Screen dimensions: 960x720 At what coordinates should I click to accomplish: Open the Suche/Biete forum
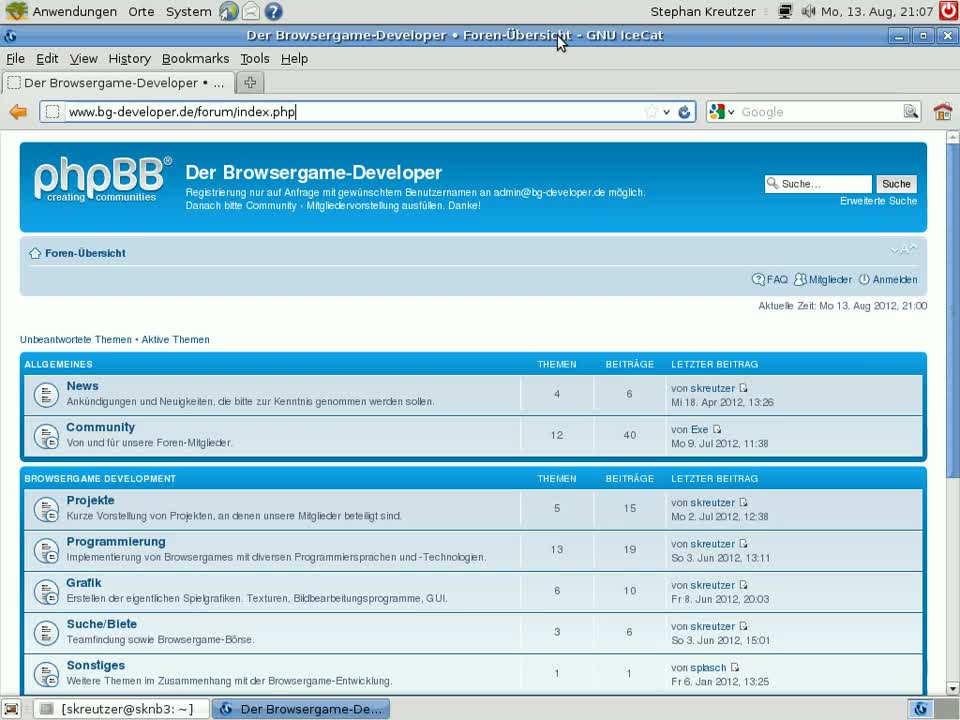coord(102,623)
